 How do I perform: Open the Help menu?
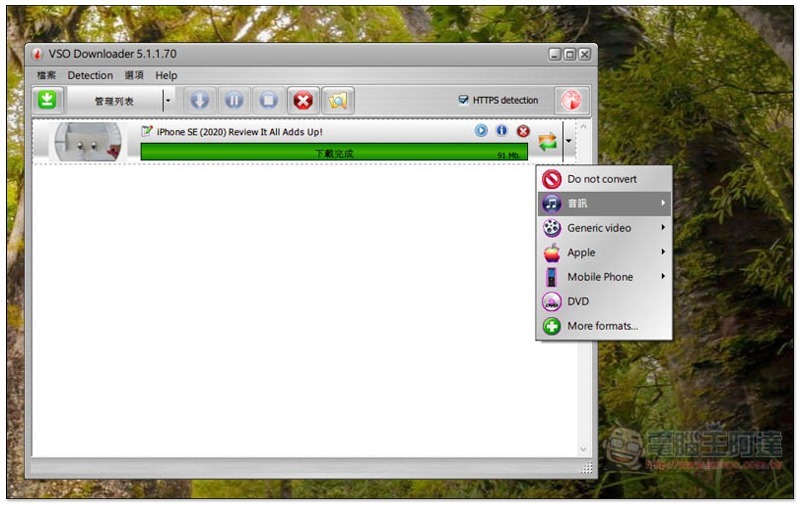[166, 75]
